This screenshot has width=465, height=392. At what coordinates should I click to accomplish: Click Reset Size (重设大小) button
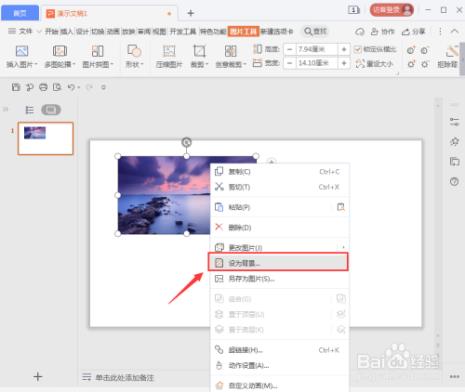pos(374,63)
